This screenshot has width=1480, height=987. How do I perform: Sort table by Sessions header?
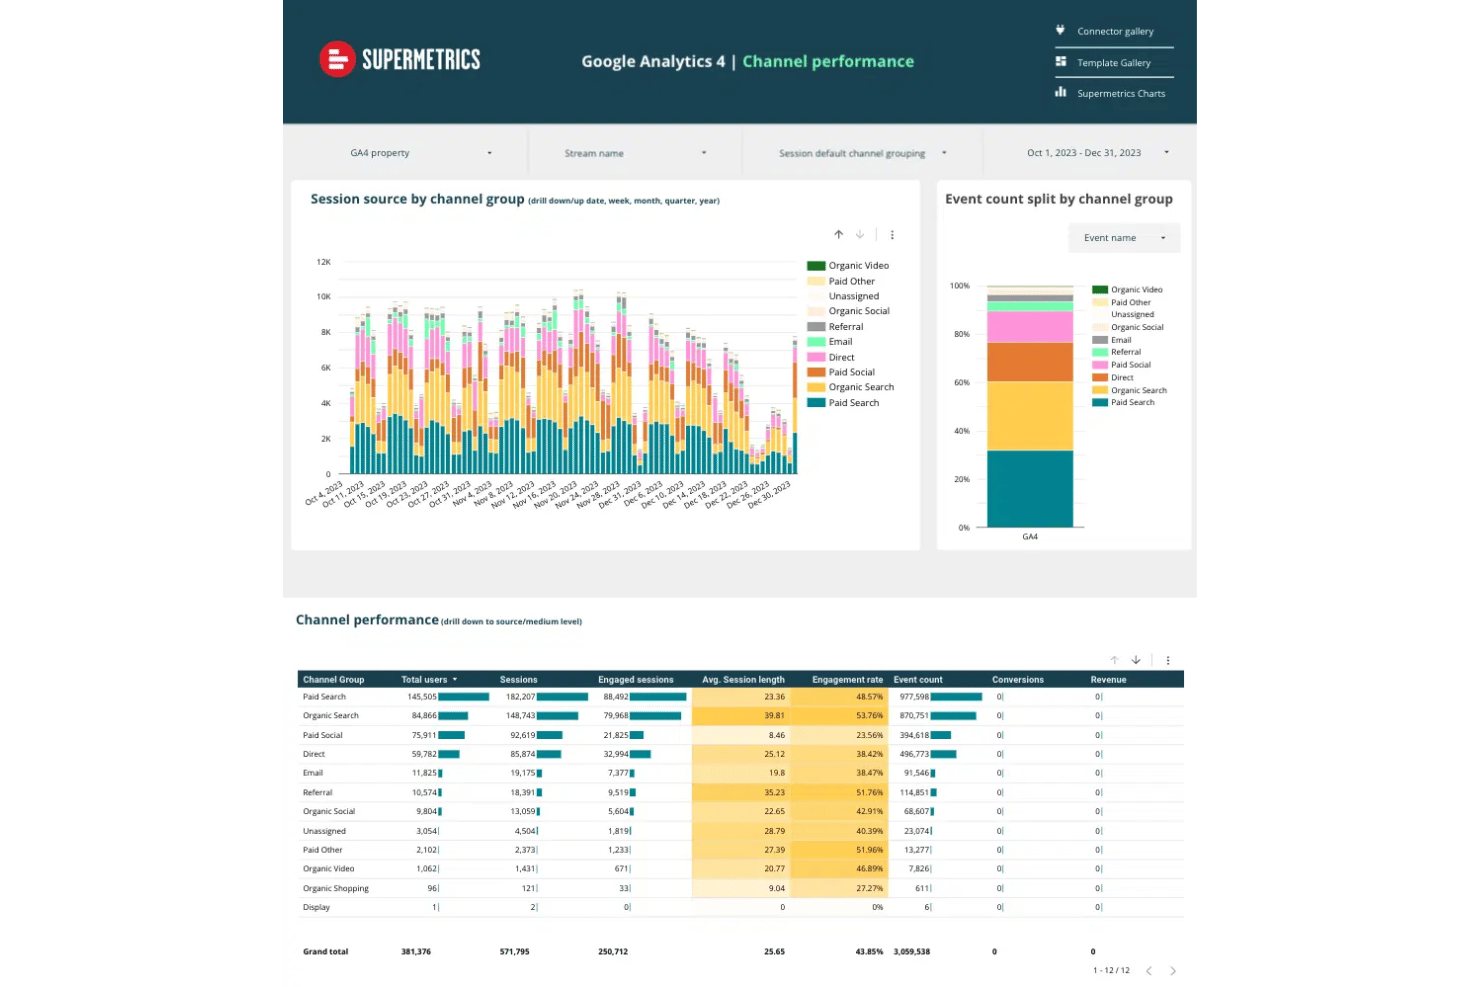518,679
